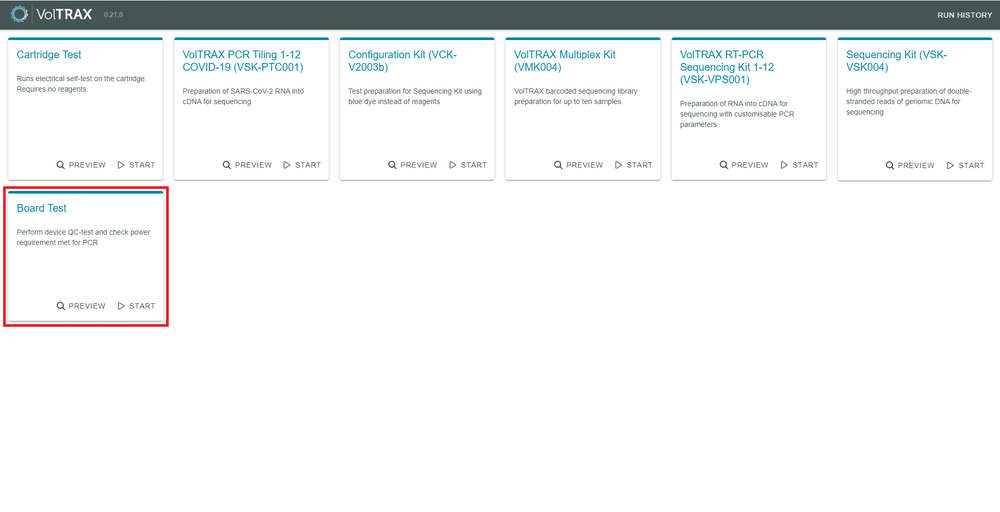Viewport: 1000px width, 512px height.
Task: Preview the Sequencing Kit (VSK-VSK004)
Action: 910,165
